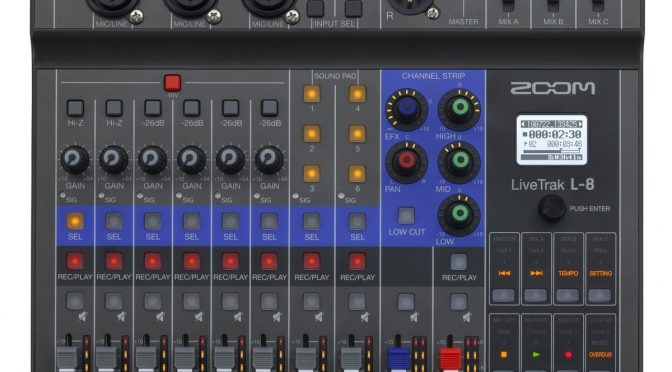Viewport: 672px width, 372px height.
Task: Click the GAIN knob on channel two
Action: click(114, 159)
